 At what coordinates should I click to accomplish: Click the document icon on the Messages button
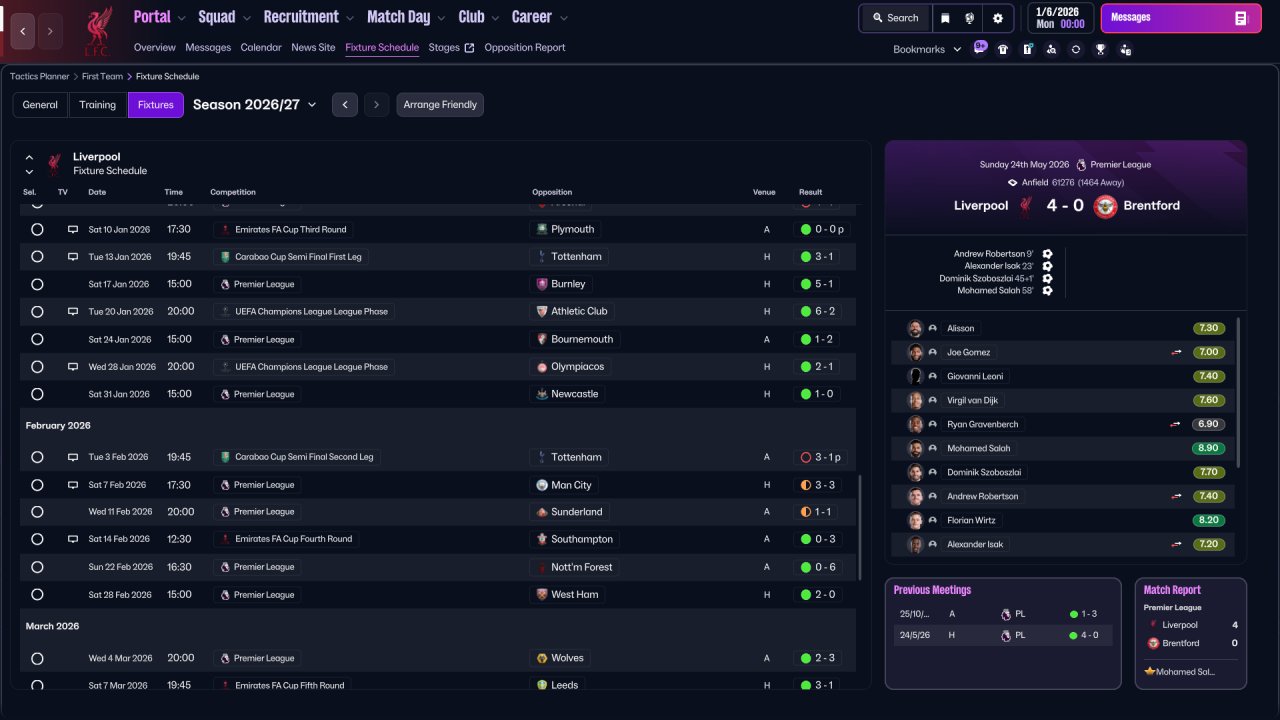(x=1241, y=18)
